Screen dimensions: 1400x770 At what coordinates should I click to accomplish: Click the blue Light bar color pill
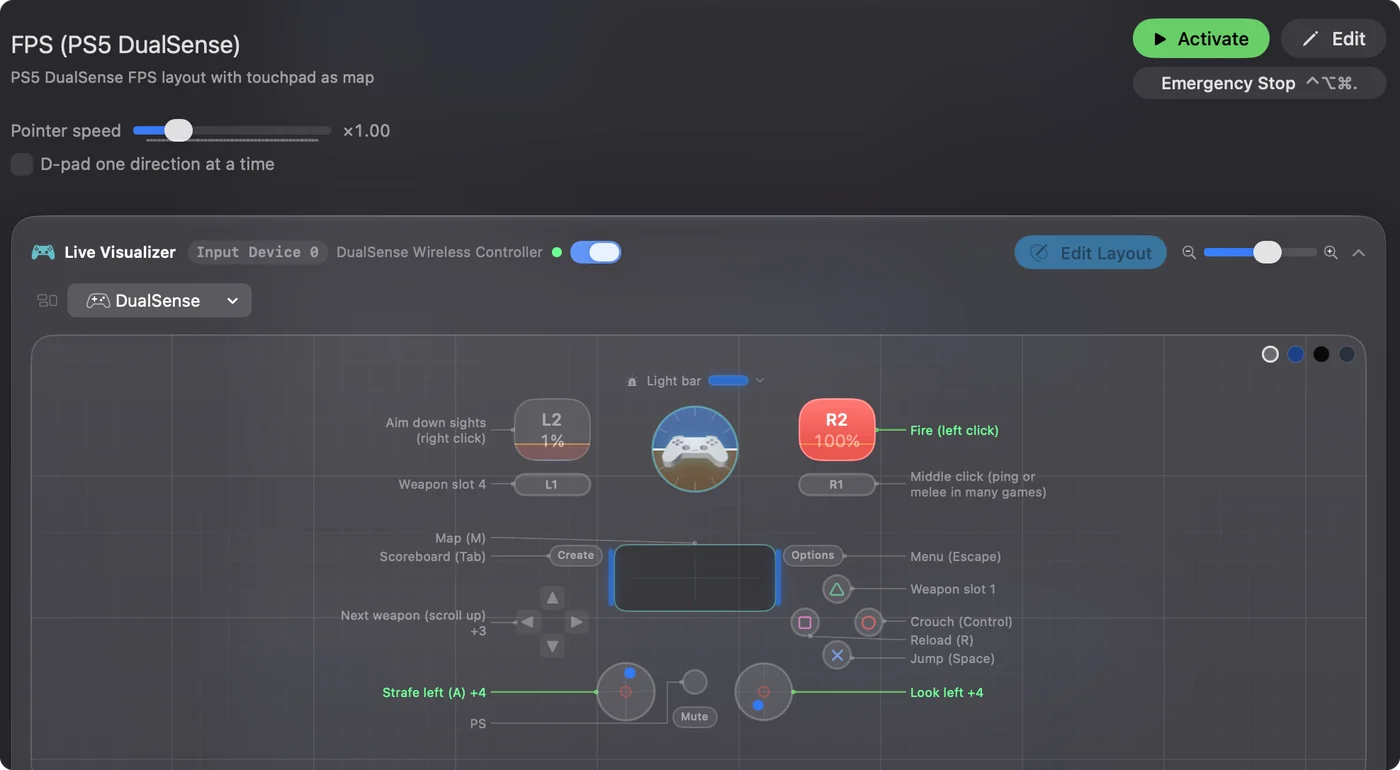point(728,380)
